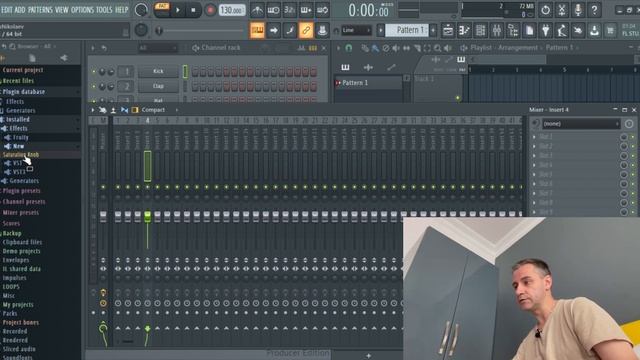Click the download/content library icon
640x360 pixels.
click(x=594, y=30)
